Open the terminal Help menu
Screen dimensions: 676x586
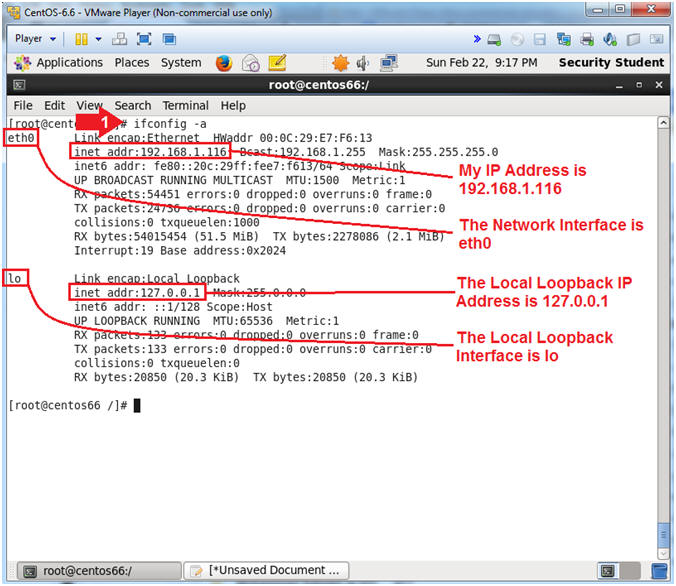tap(233, 106)
